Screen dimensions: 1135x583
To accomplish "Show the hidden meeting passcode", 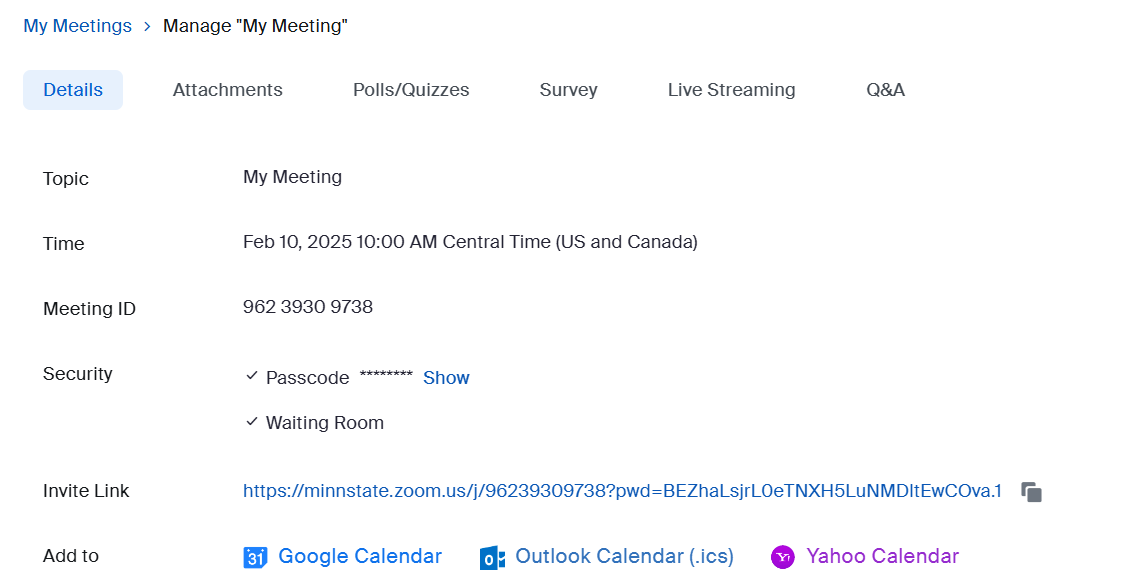I will (446, 378).
